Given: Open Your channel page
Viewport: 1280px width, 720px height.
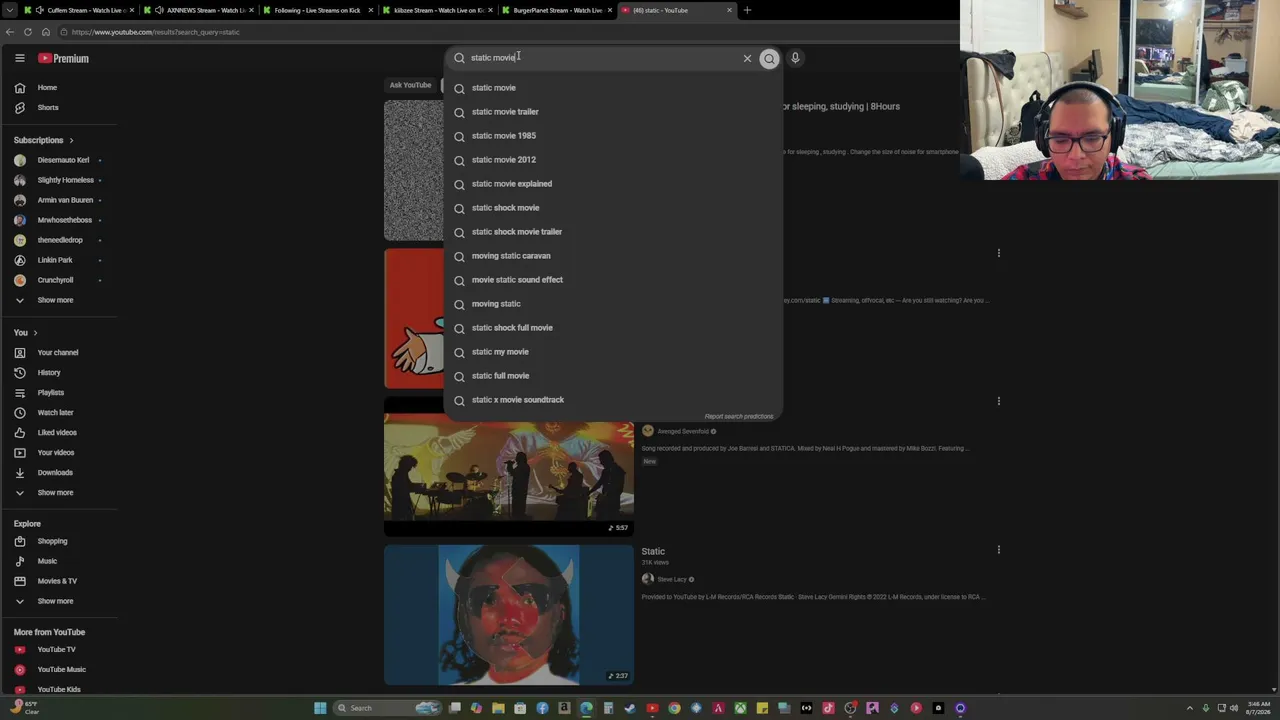Looking at the screenshot, I should click(58, 353).
